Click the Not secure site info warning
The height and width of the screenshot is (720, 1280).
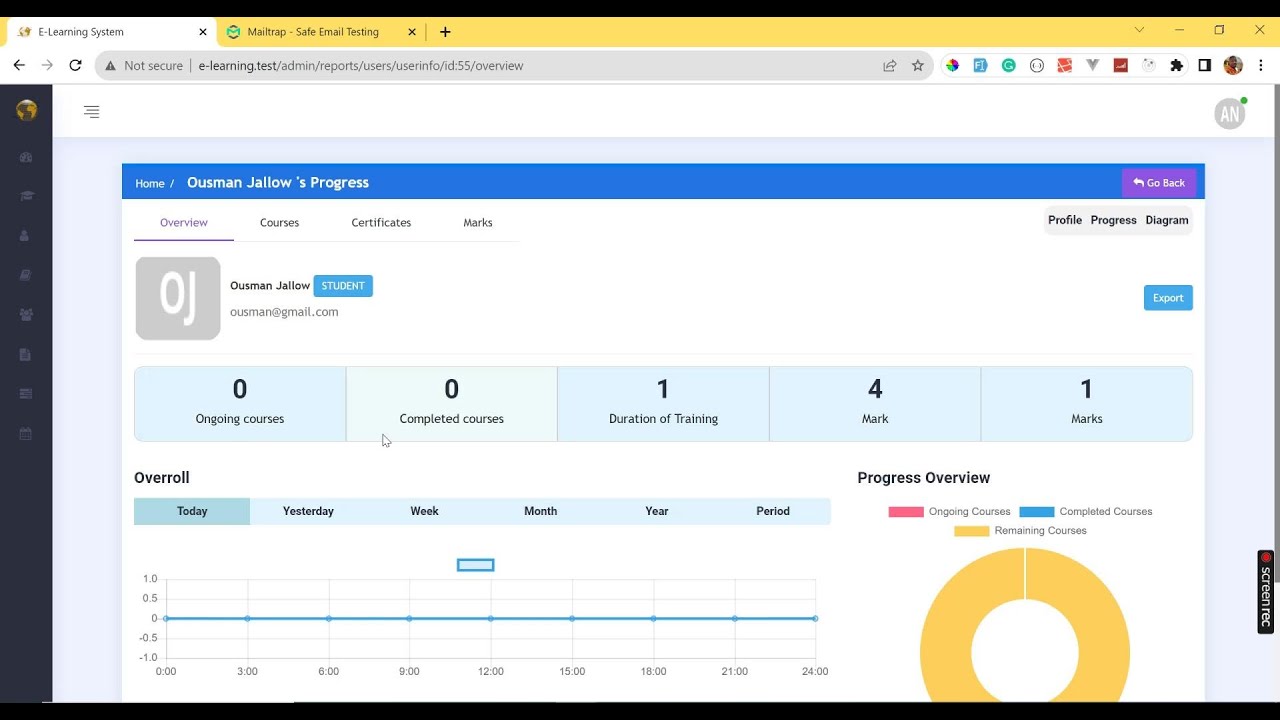[x=144, y=65]
